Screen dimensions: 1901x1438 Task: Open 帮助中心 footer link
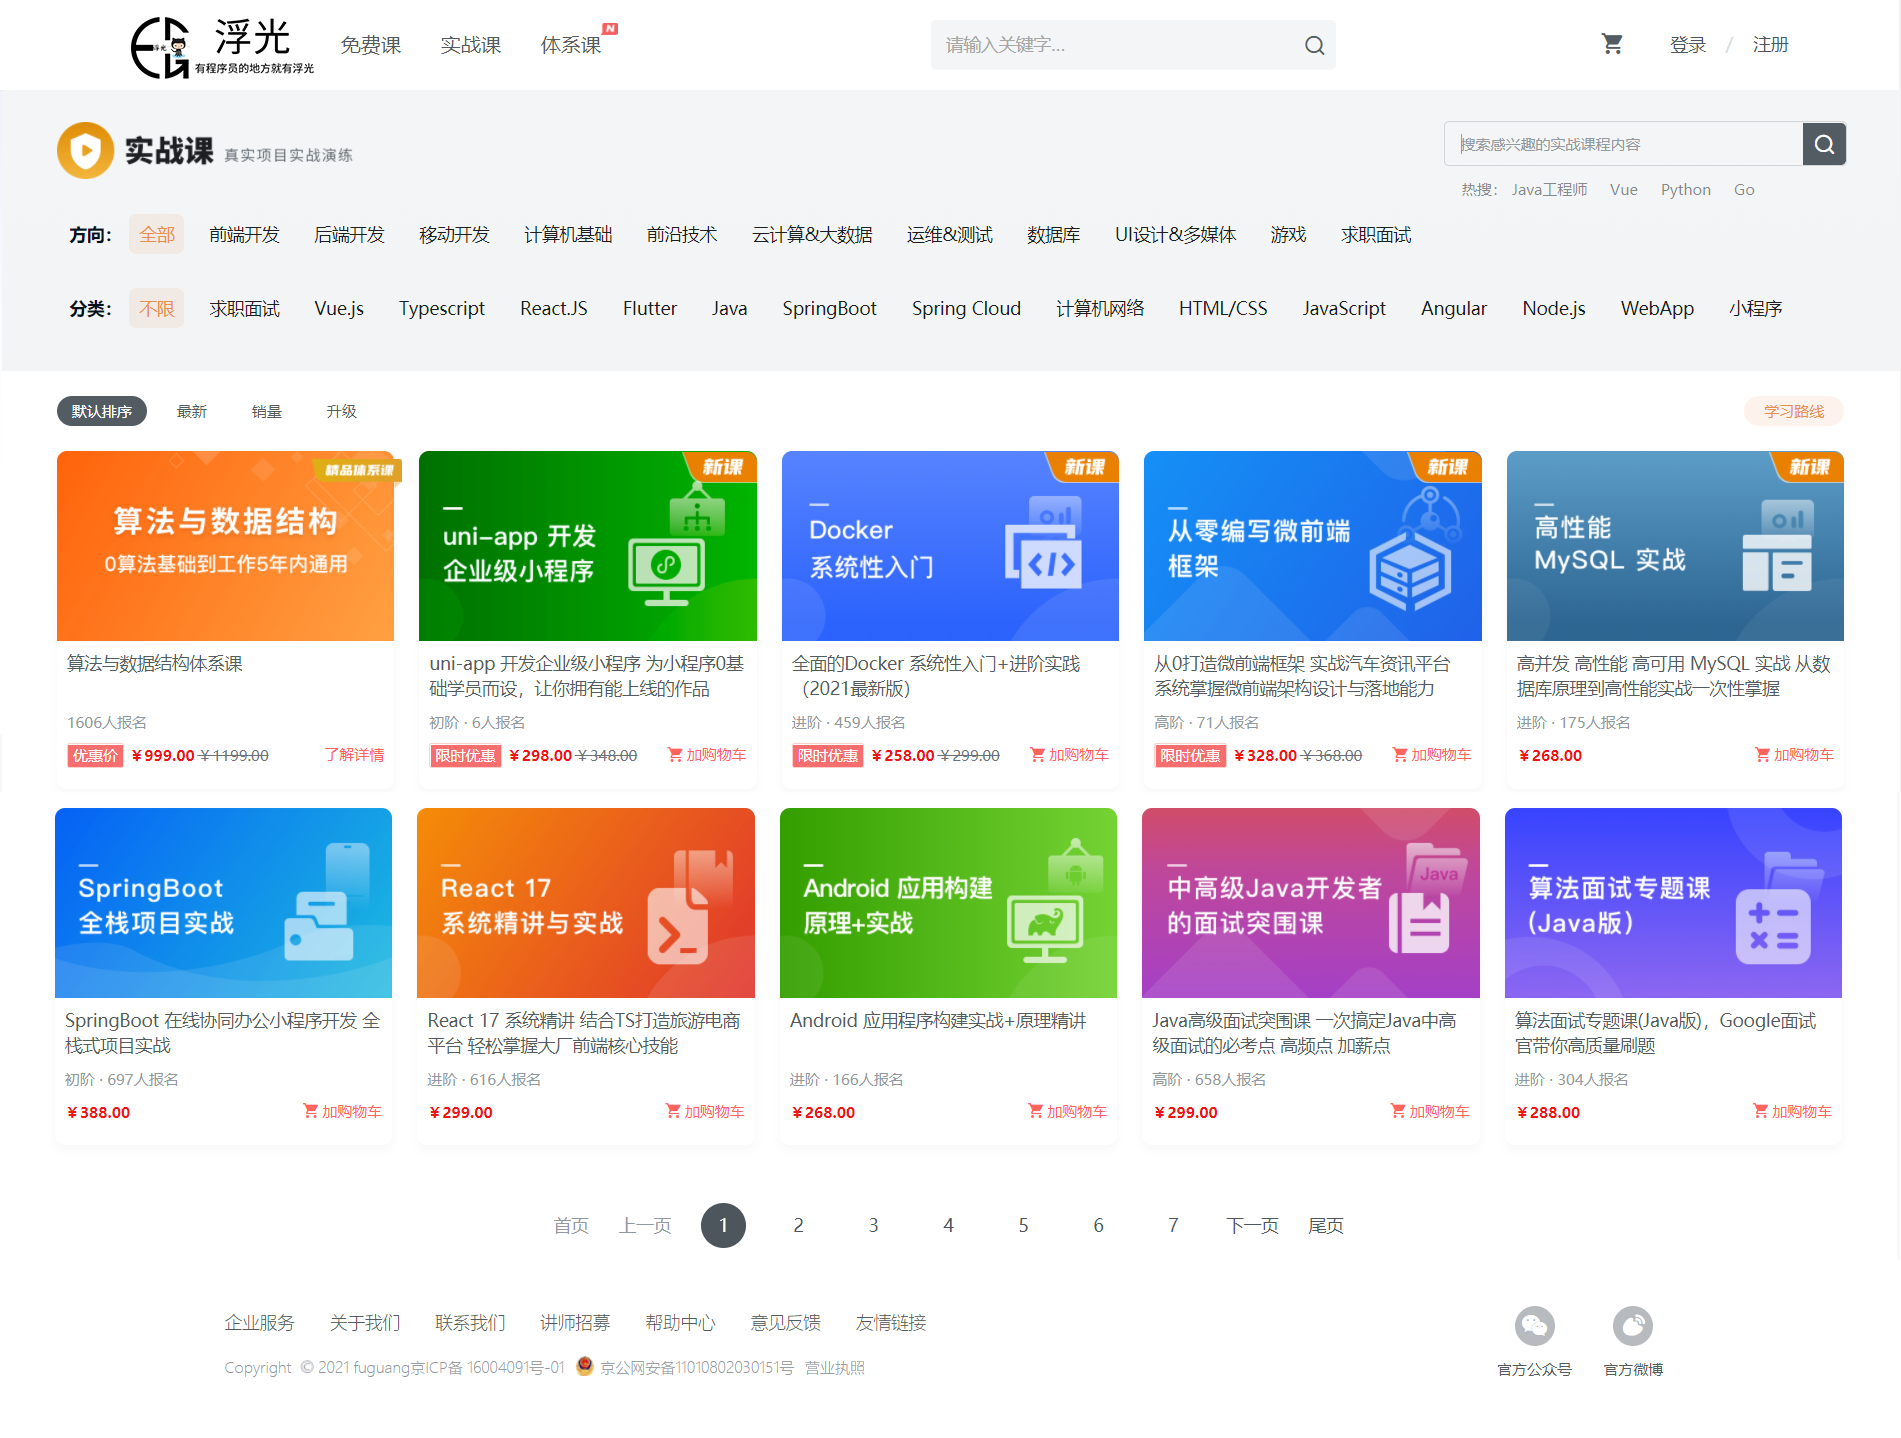680,1322
